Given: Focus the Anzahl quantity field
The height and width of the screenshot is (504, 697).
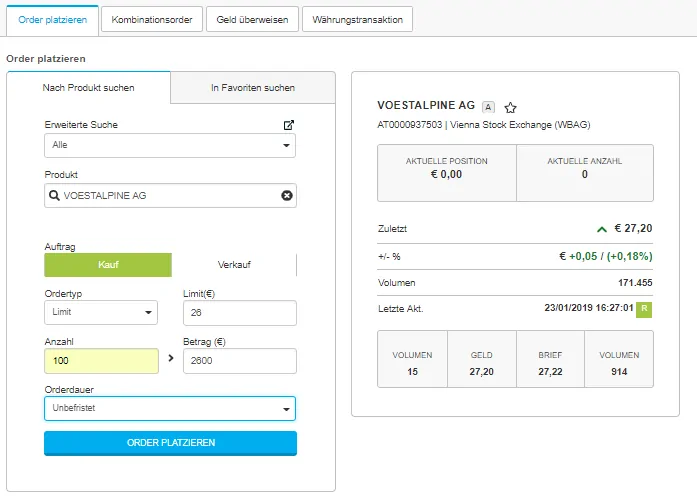Looking at the screenshot, I should coord(101,361).
